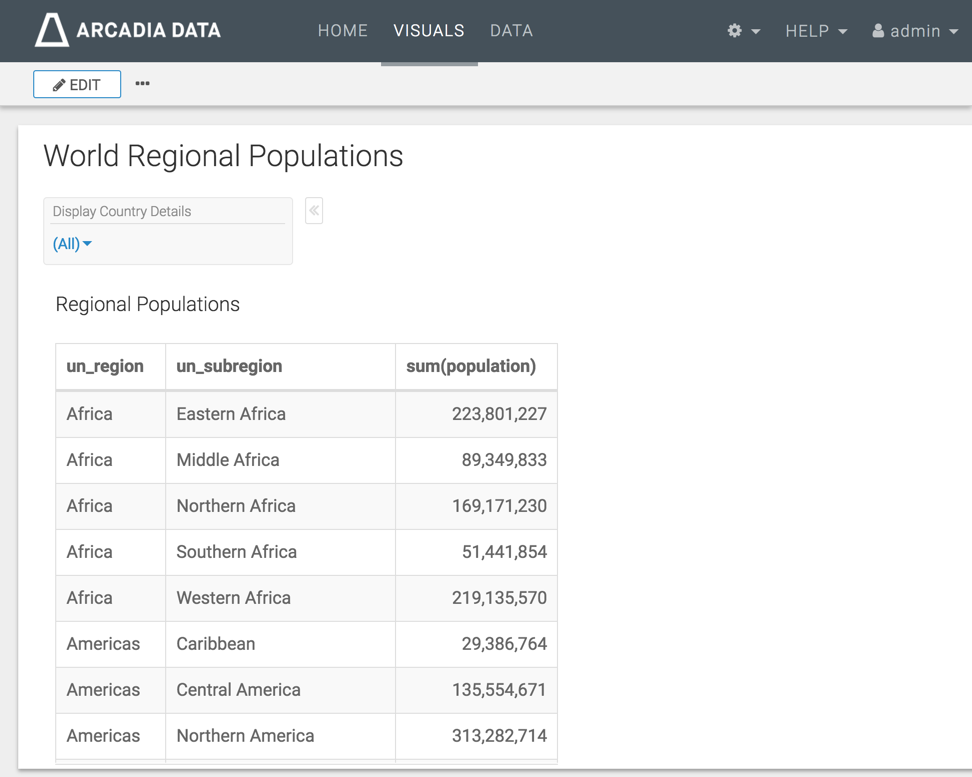Click the Arcadia Data logo icon
Screen dimensions: 972x777
click(52, 30)
